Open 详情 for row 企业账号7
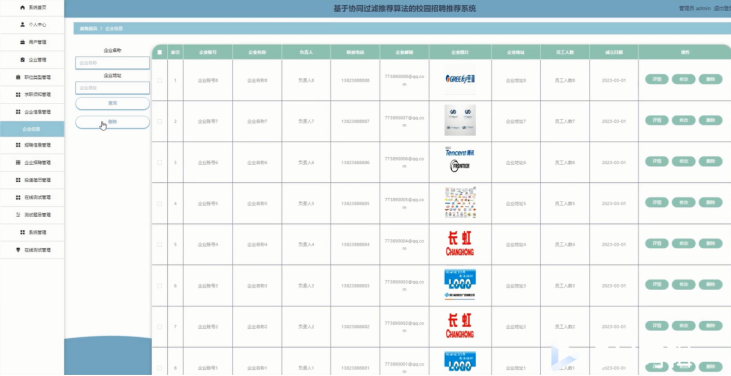The image size is (731, 376). click(x=657, y=121)
